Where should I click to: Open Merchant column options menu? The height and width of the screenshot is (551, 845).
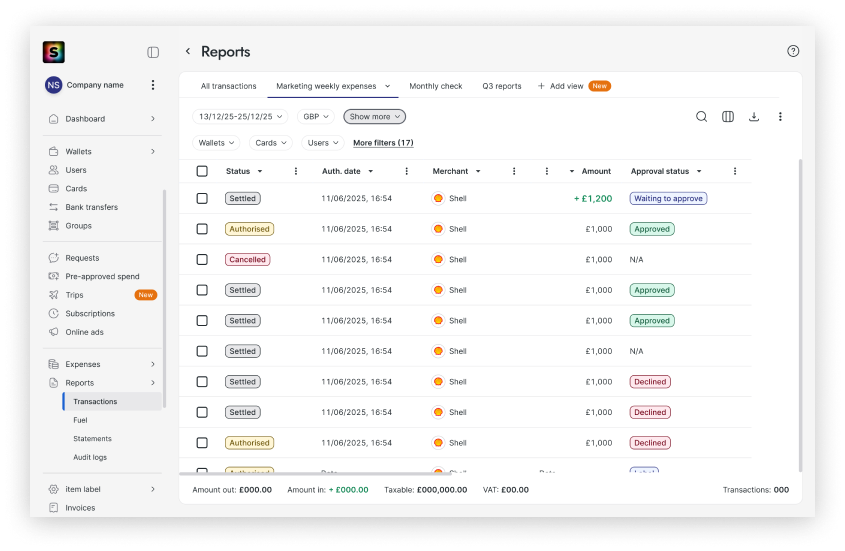[514, 171]
